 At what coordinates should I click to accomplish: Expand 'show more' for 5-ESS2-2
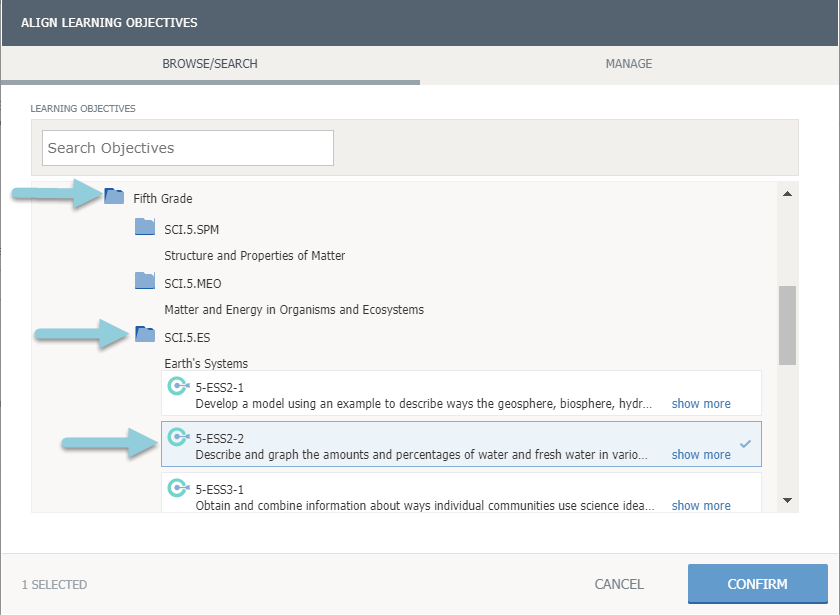[700, 455]
